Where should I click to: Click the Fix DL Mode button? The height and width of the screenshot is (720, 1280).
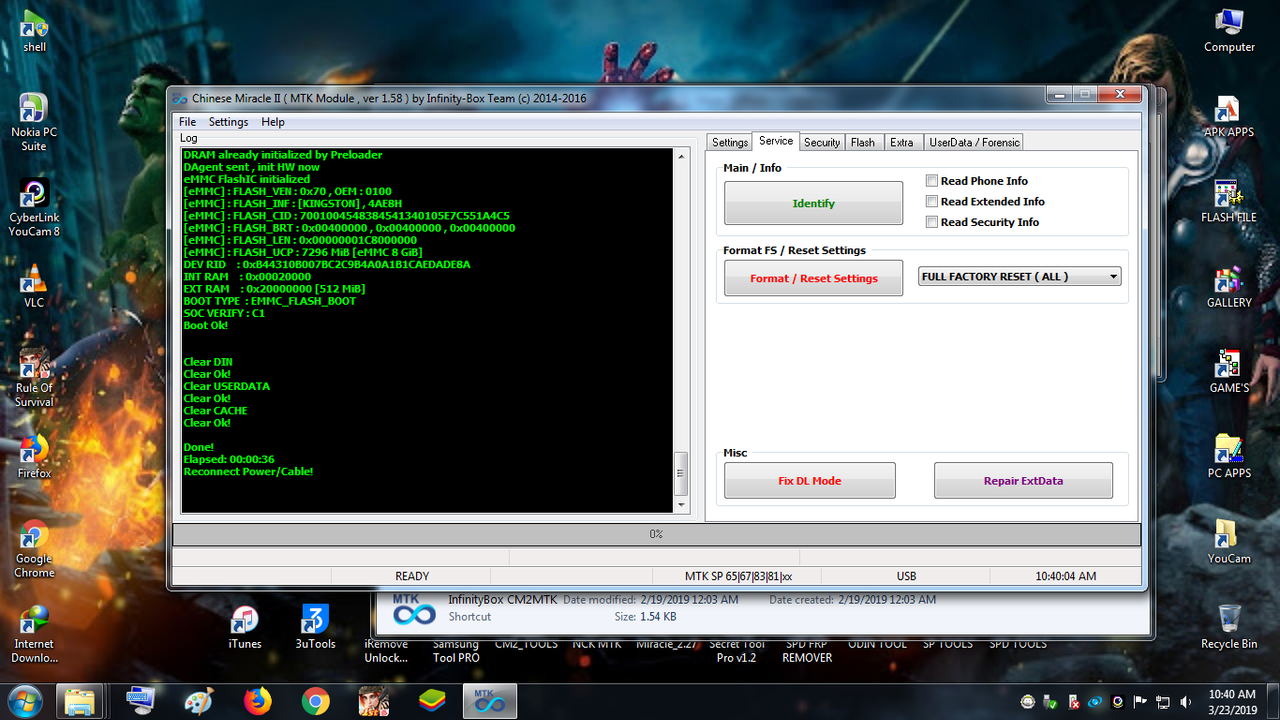810,481
